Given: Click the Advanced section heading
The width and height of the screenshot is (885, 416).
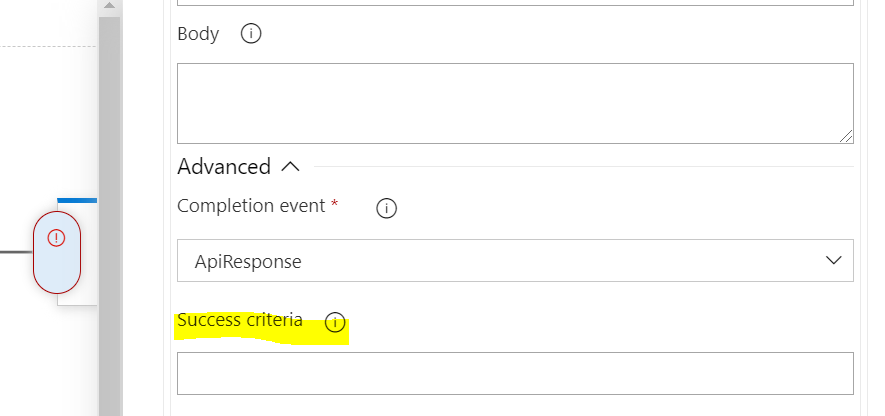Looking at the screenshot, I should point(224,166).
